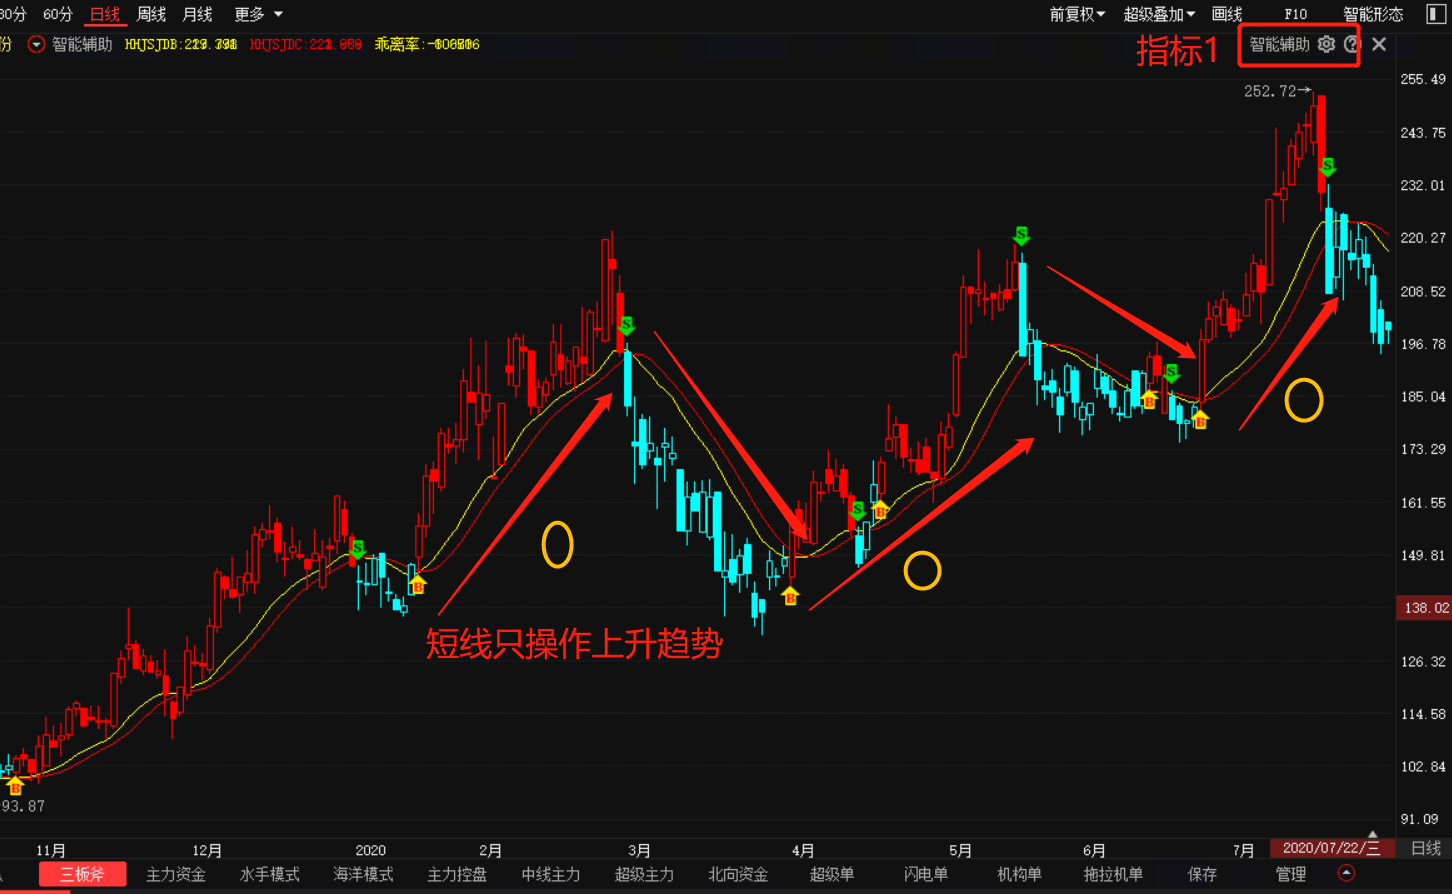Click the 252.72 high price label

(x=1270, y=91)
